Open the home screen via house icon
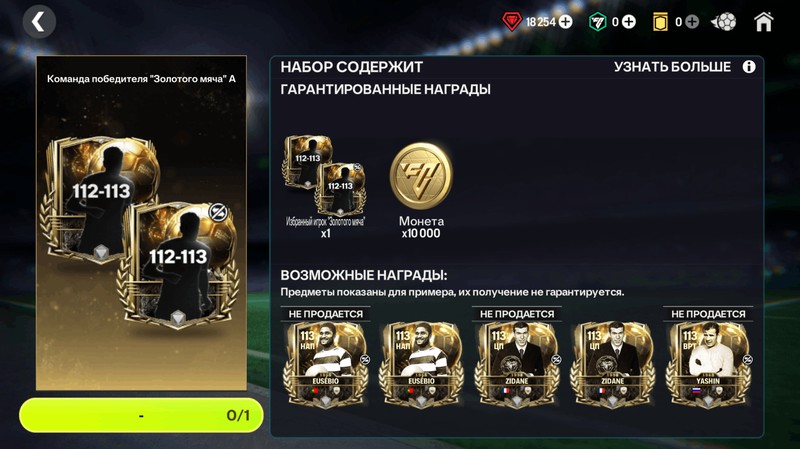Viewport: 800px width, 449px height. pos(764,22)
